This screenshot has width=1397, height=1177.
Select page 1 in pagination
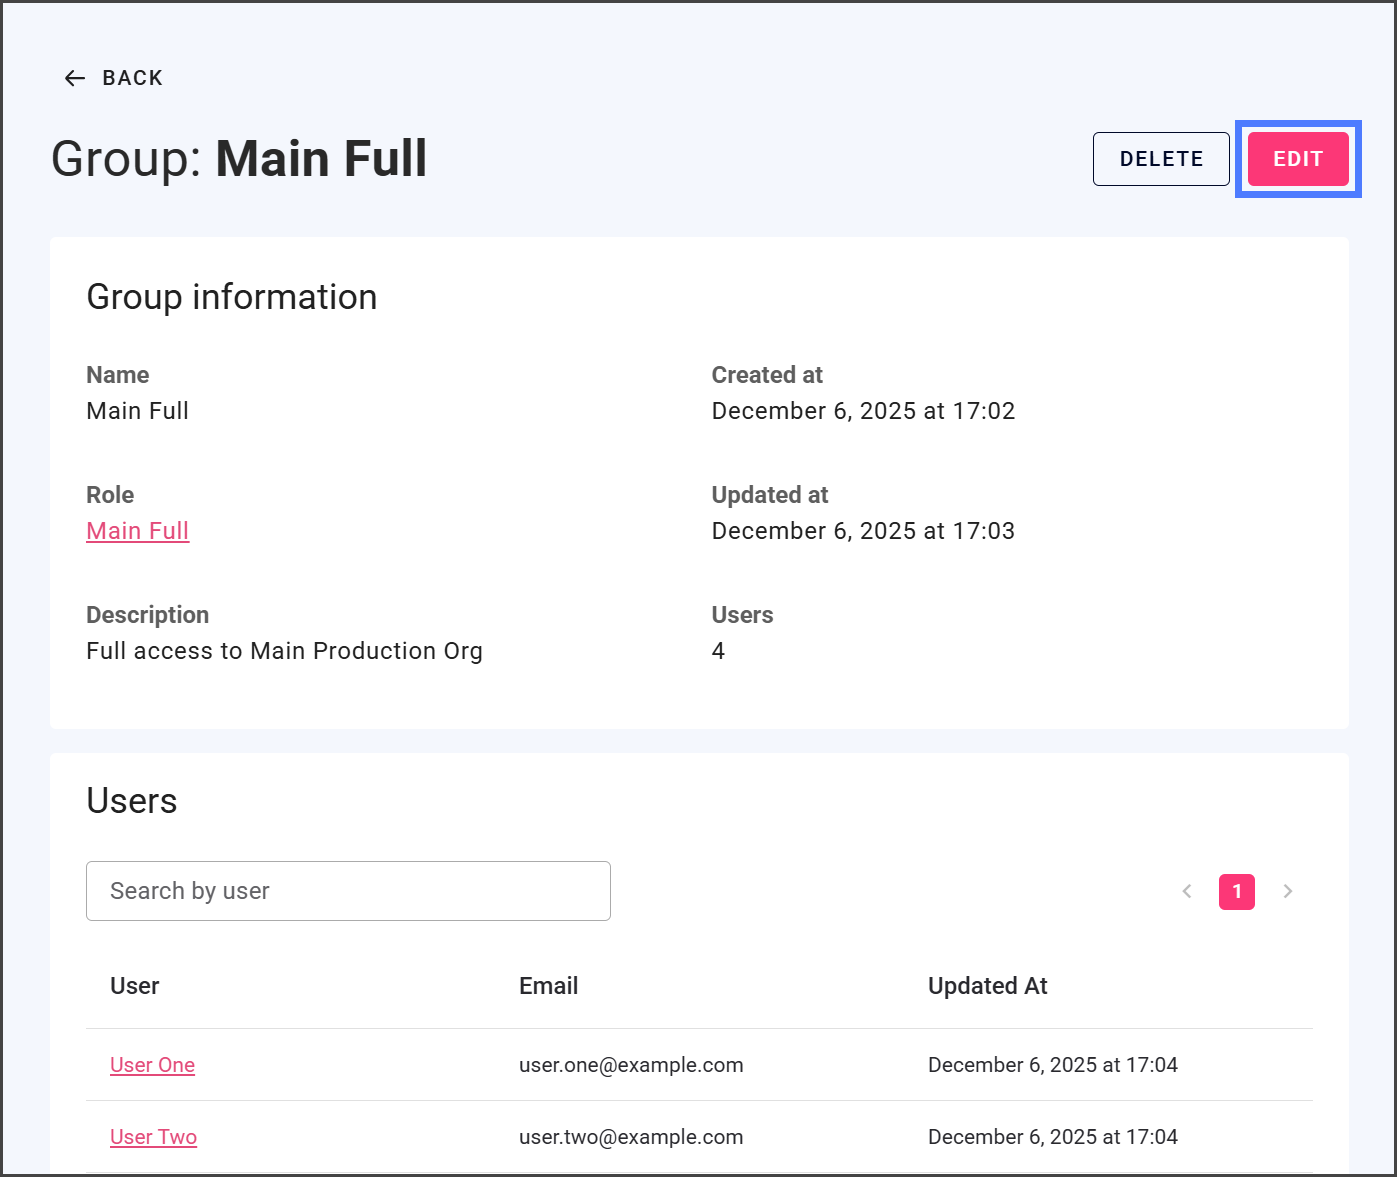[1236, 891]
